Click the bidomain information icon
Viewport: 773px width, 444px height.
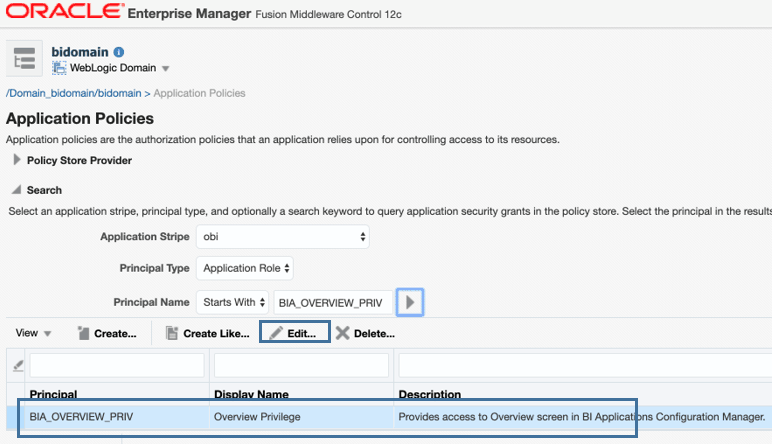(119, 52)
